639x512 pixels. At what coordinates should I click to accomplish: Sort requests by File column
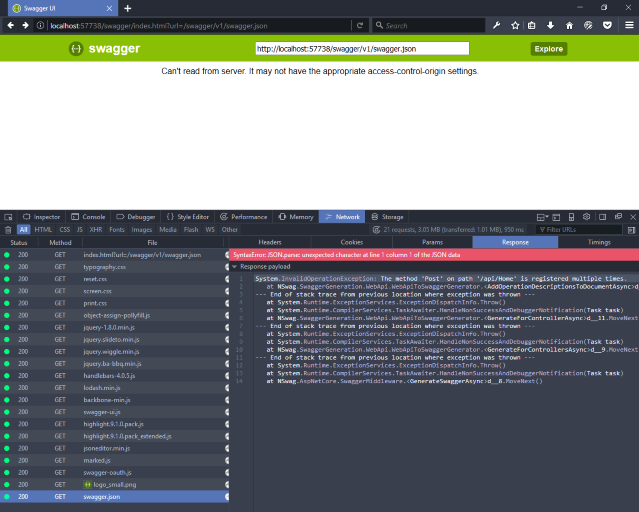coord(152,243)
